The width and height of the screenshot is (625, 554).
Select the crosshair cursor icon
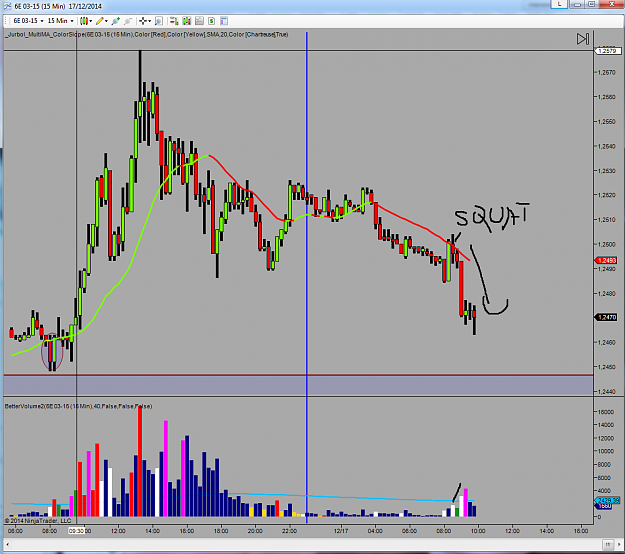pyautogui.click(x=143, y=21)
